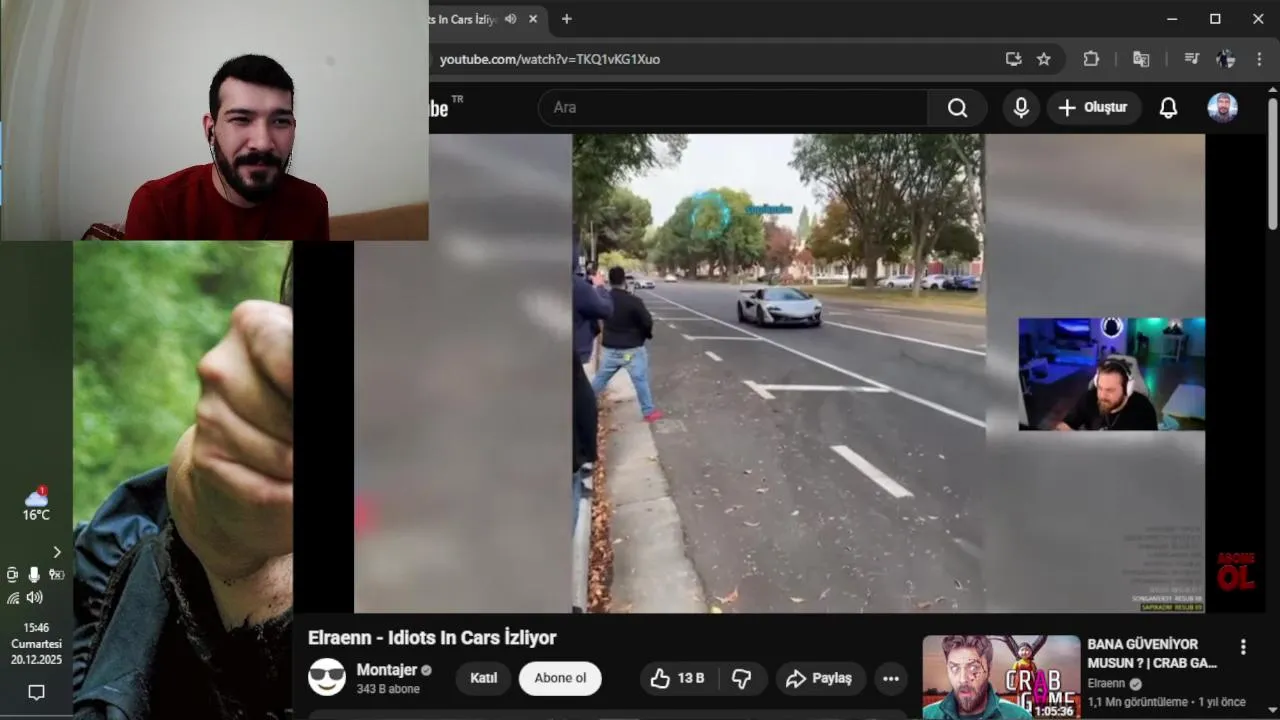Click the page vertical scrollbar
1280x720 pixels.
1272,165
